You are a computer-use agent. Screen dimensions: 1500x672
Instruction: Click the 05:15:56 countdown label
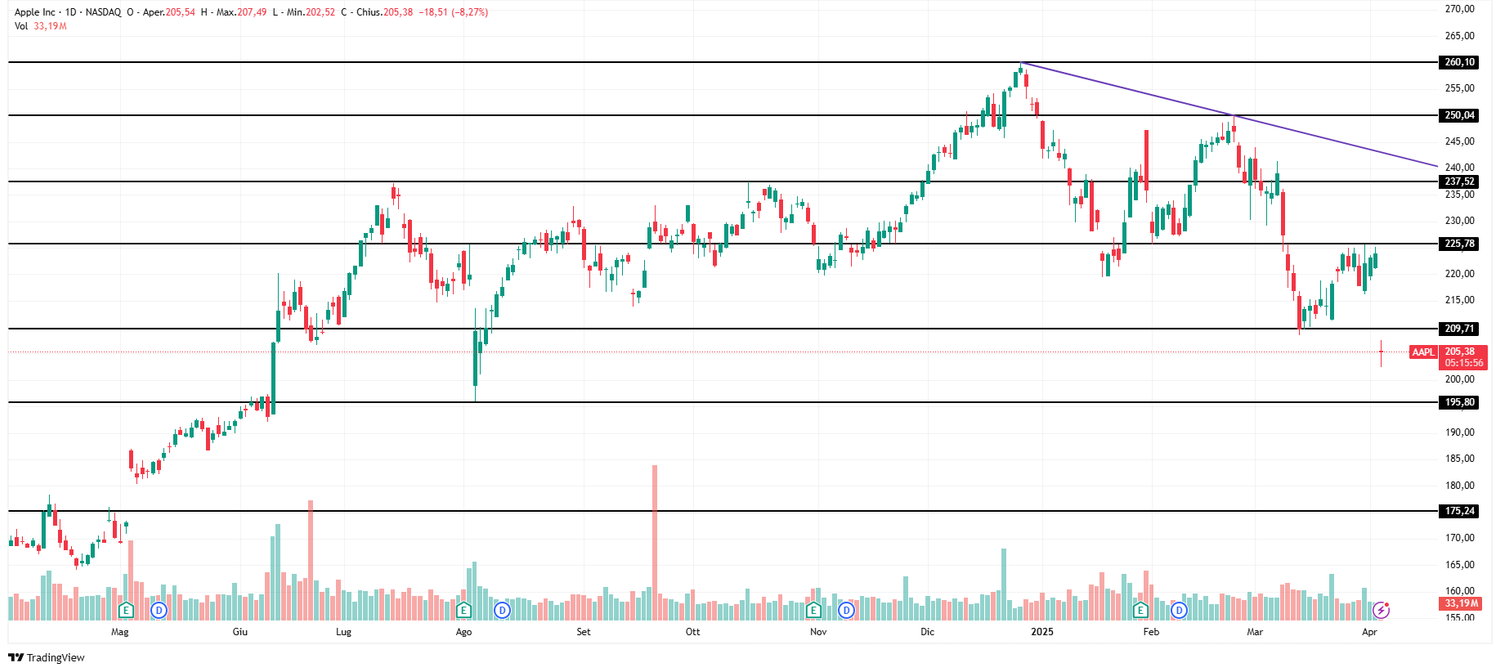(1463, 364)
